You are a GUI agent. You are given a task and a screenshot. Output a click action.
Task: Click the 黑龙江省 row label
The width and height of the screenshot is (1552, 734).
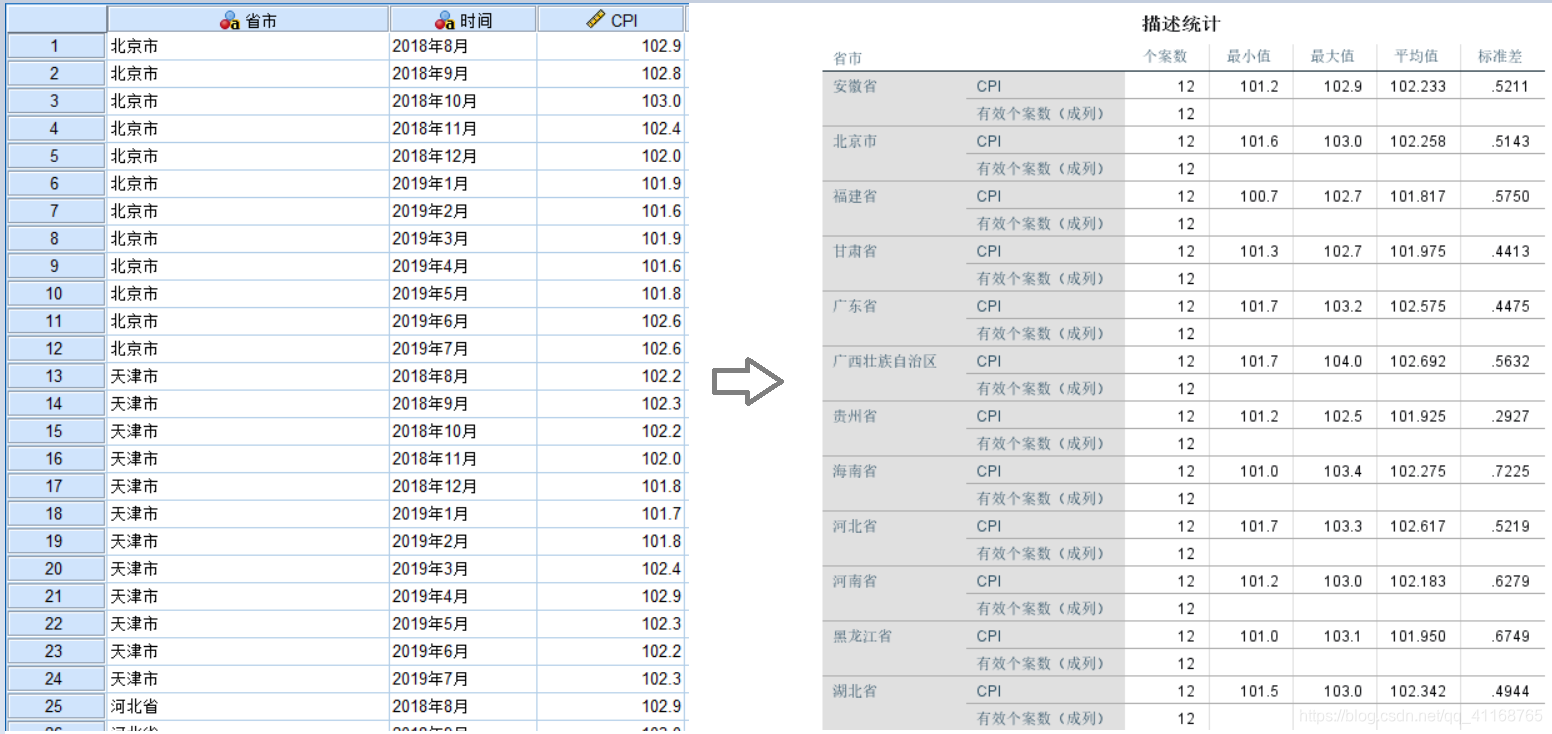point(863,636)
